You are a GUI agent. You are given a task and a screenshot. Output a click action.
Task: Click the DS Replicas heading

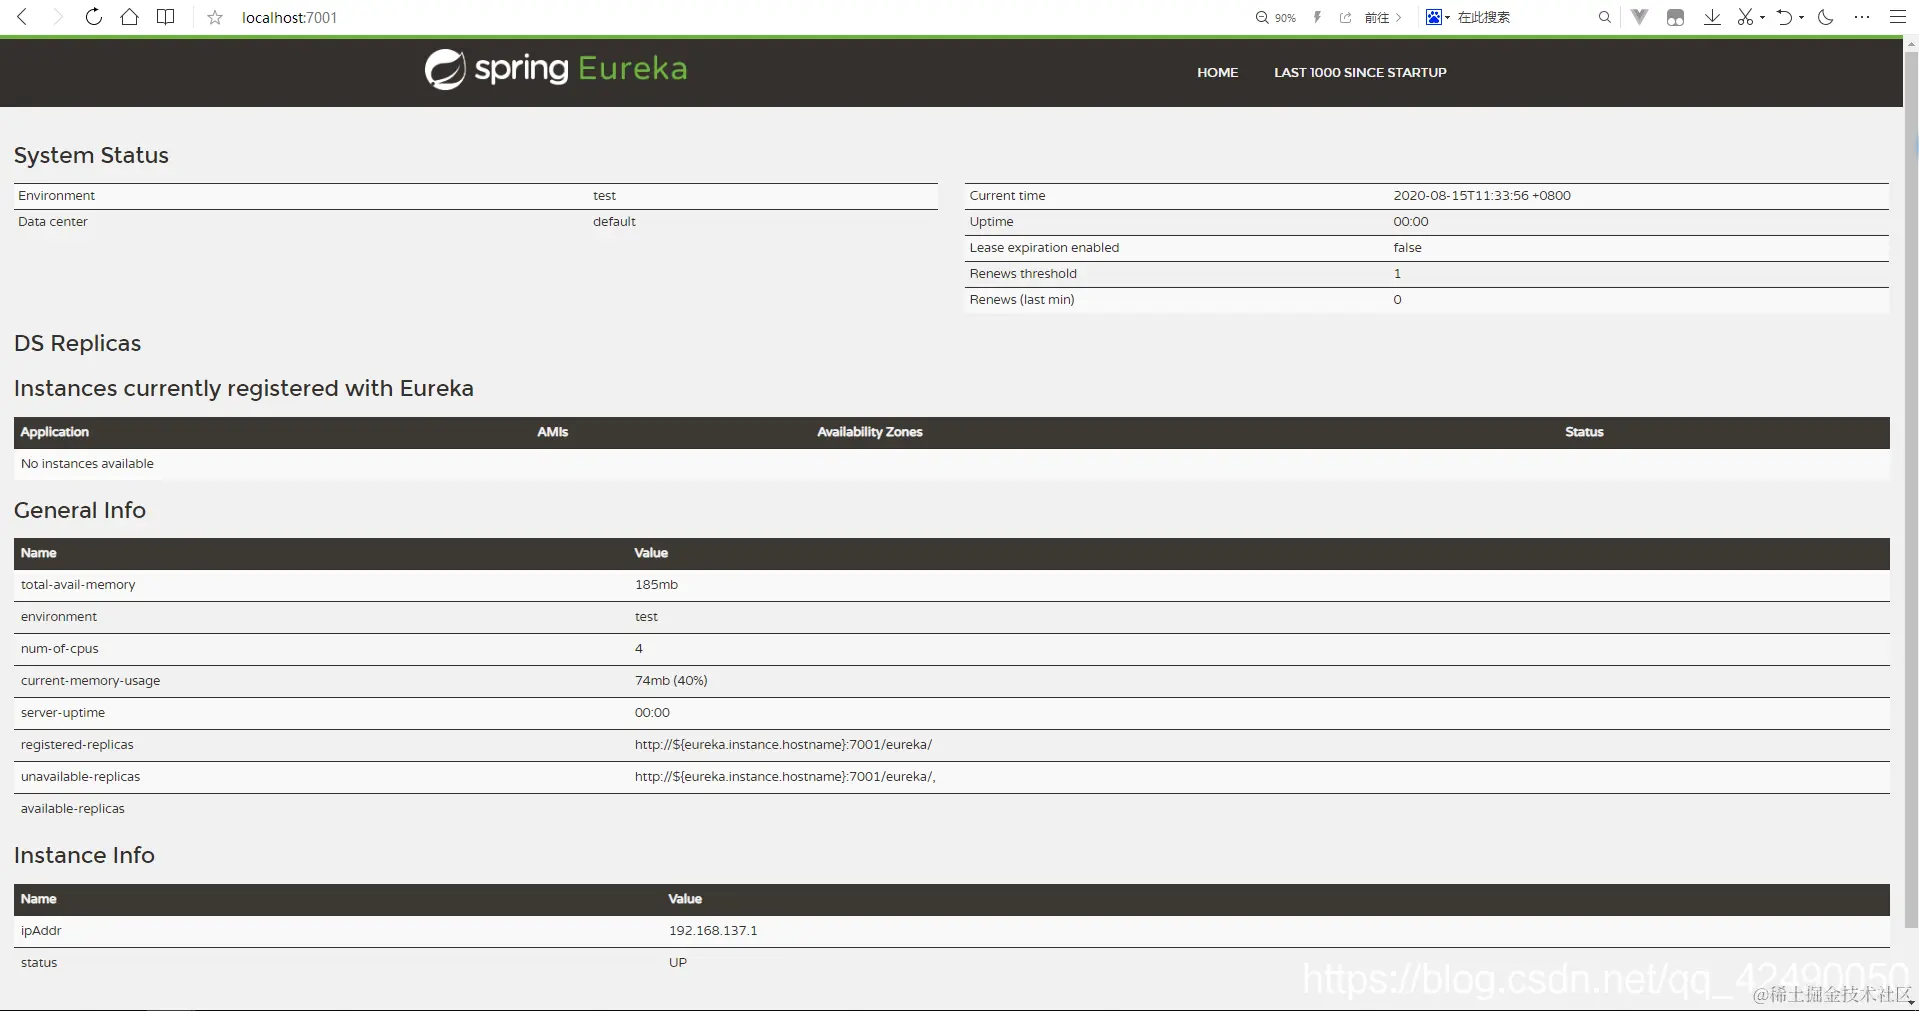point(77,343)
